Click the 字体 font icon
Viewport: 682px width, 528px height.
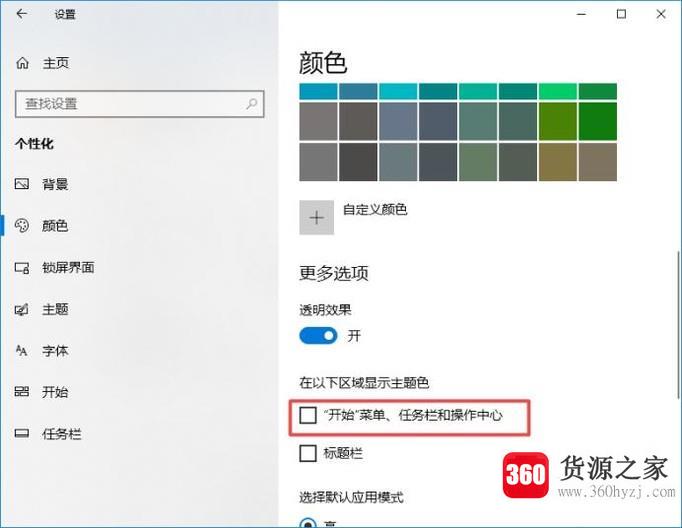pyautogui.click(x=22, y=351)
